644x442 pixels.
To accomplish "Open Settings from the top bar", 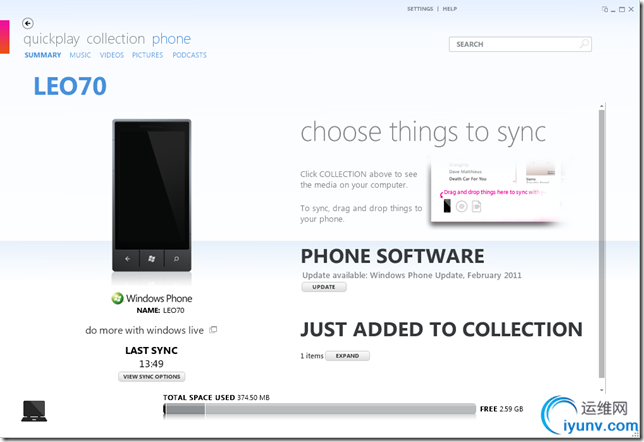I will coord(420,9).
